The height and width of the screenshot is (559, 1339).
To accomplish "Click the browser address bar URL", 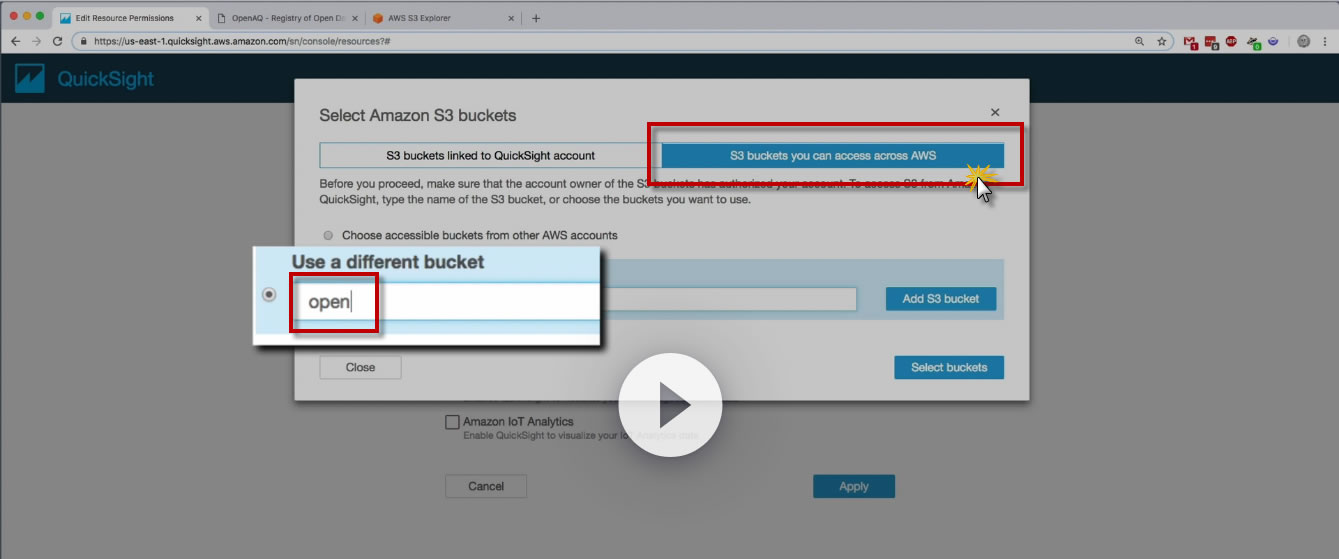I will [242, 42].
